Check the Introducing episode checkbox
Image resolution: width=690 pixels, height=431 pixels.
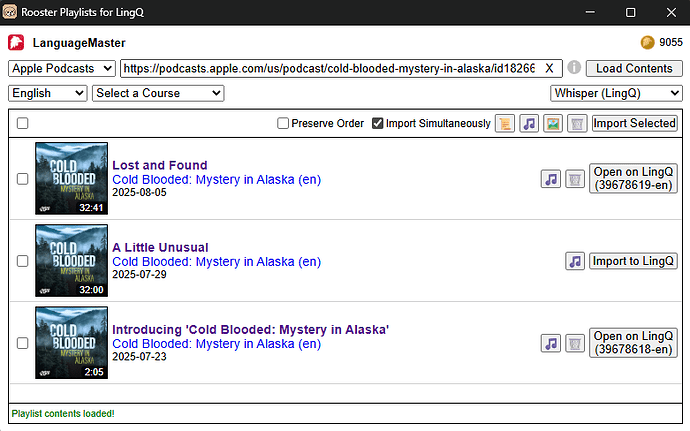(22, 343)
